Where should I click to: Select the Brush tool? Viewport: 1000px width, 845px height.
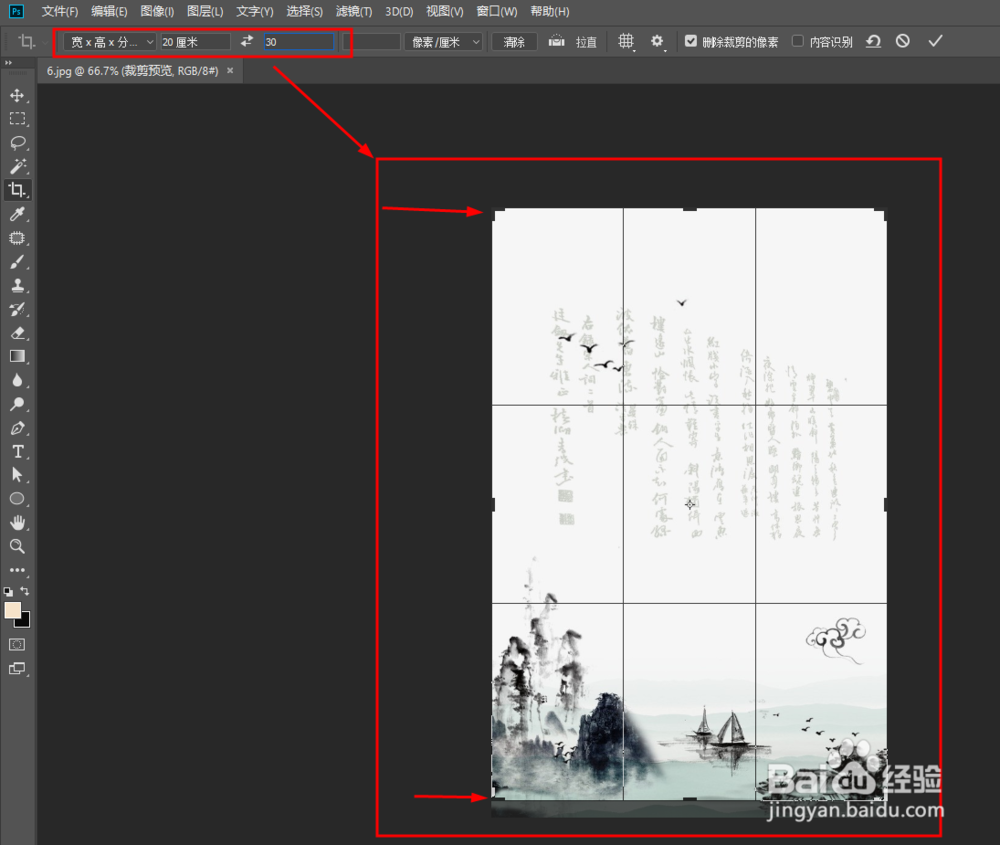[17, 262]
